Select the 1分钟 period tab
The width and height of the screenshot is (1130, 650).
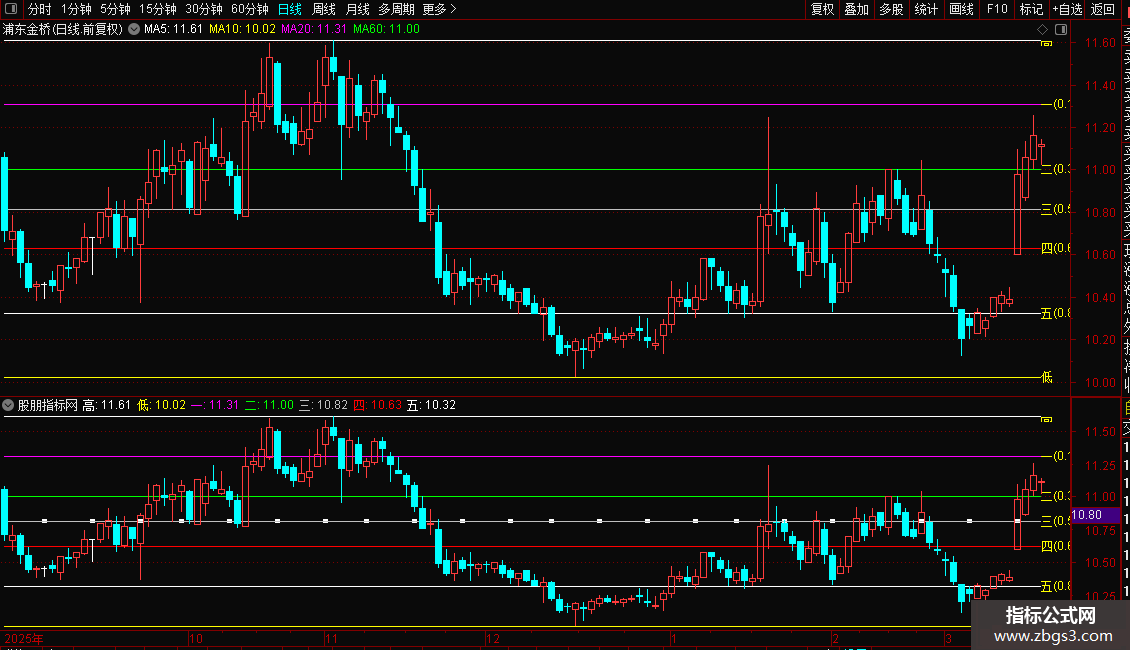tap(76, 9)
